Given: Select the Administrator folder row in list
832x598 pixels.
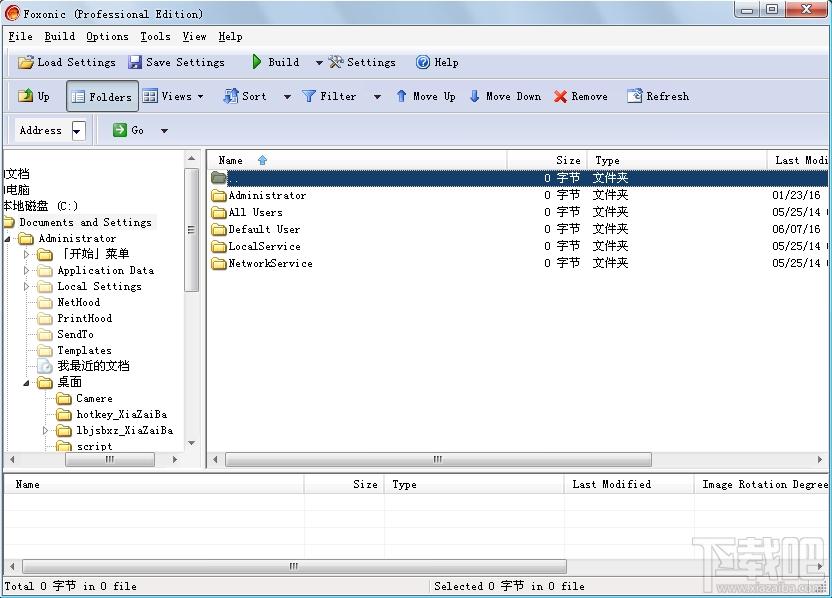Looking at the screenshot, I should point(517,195).
